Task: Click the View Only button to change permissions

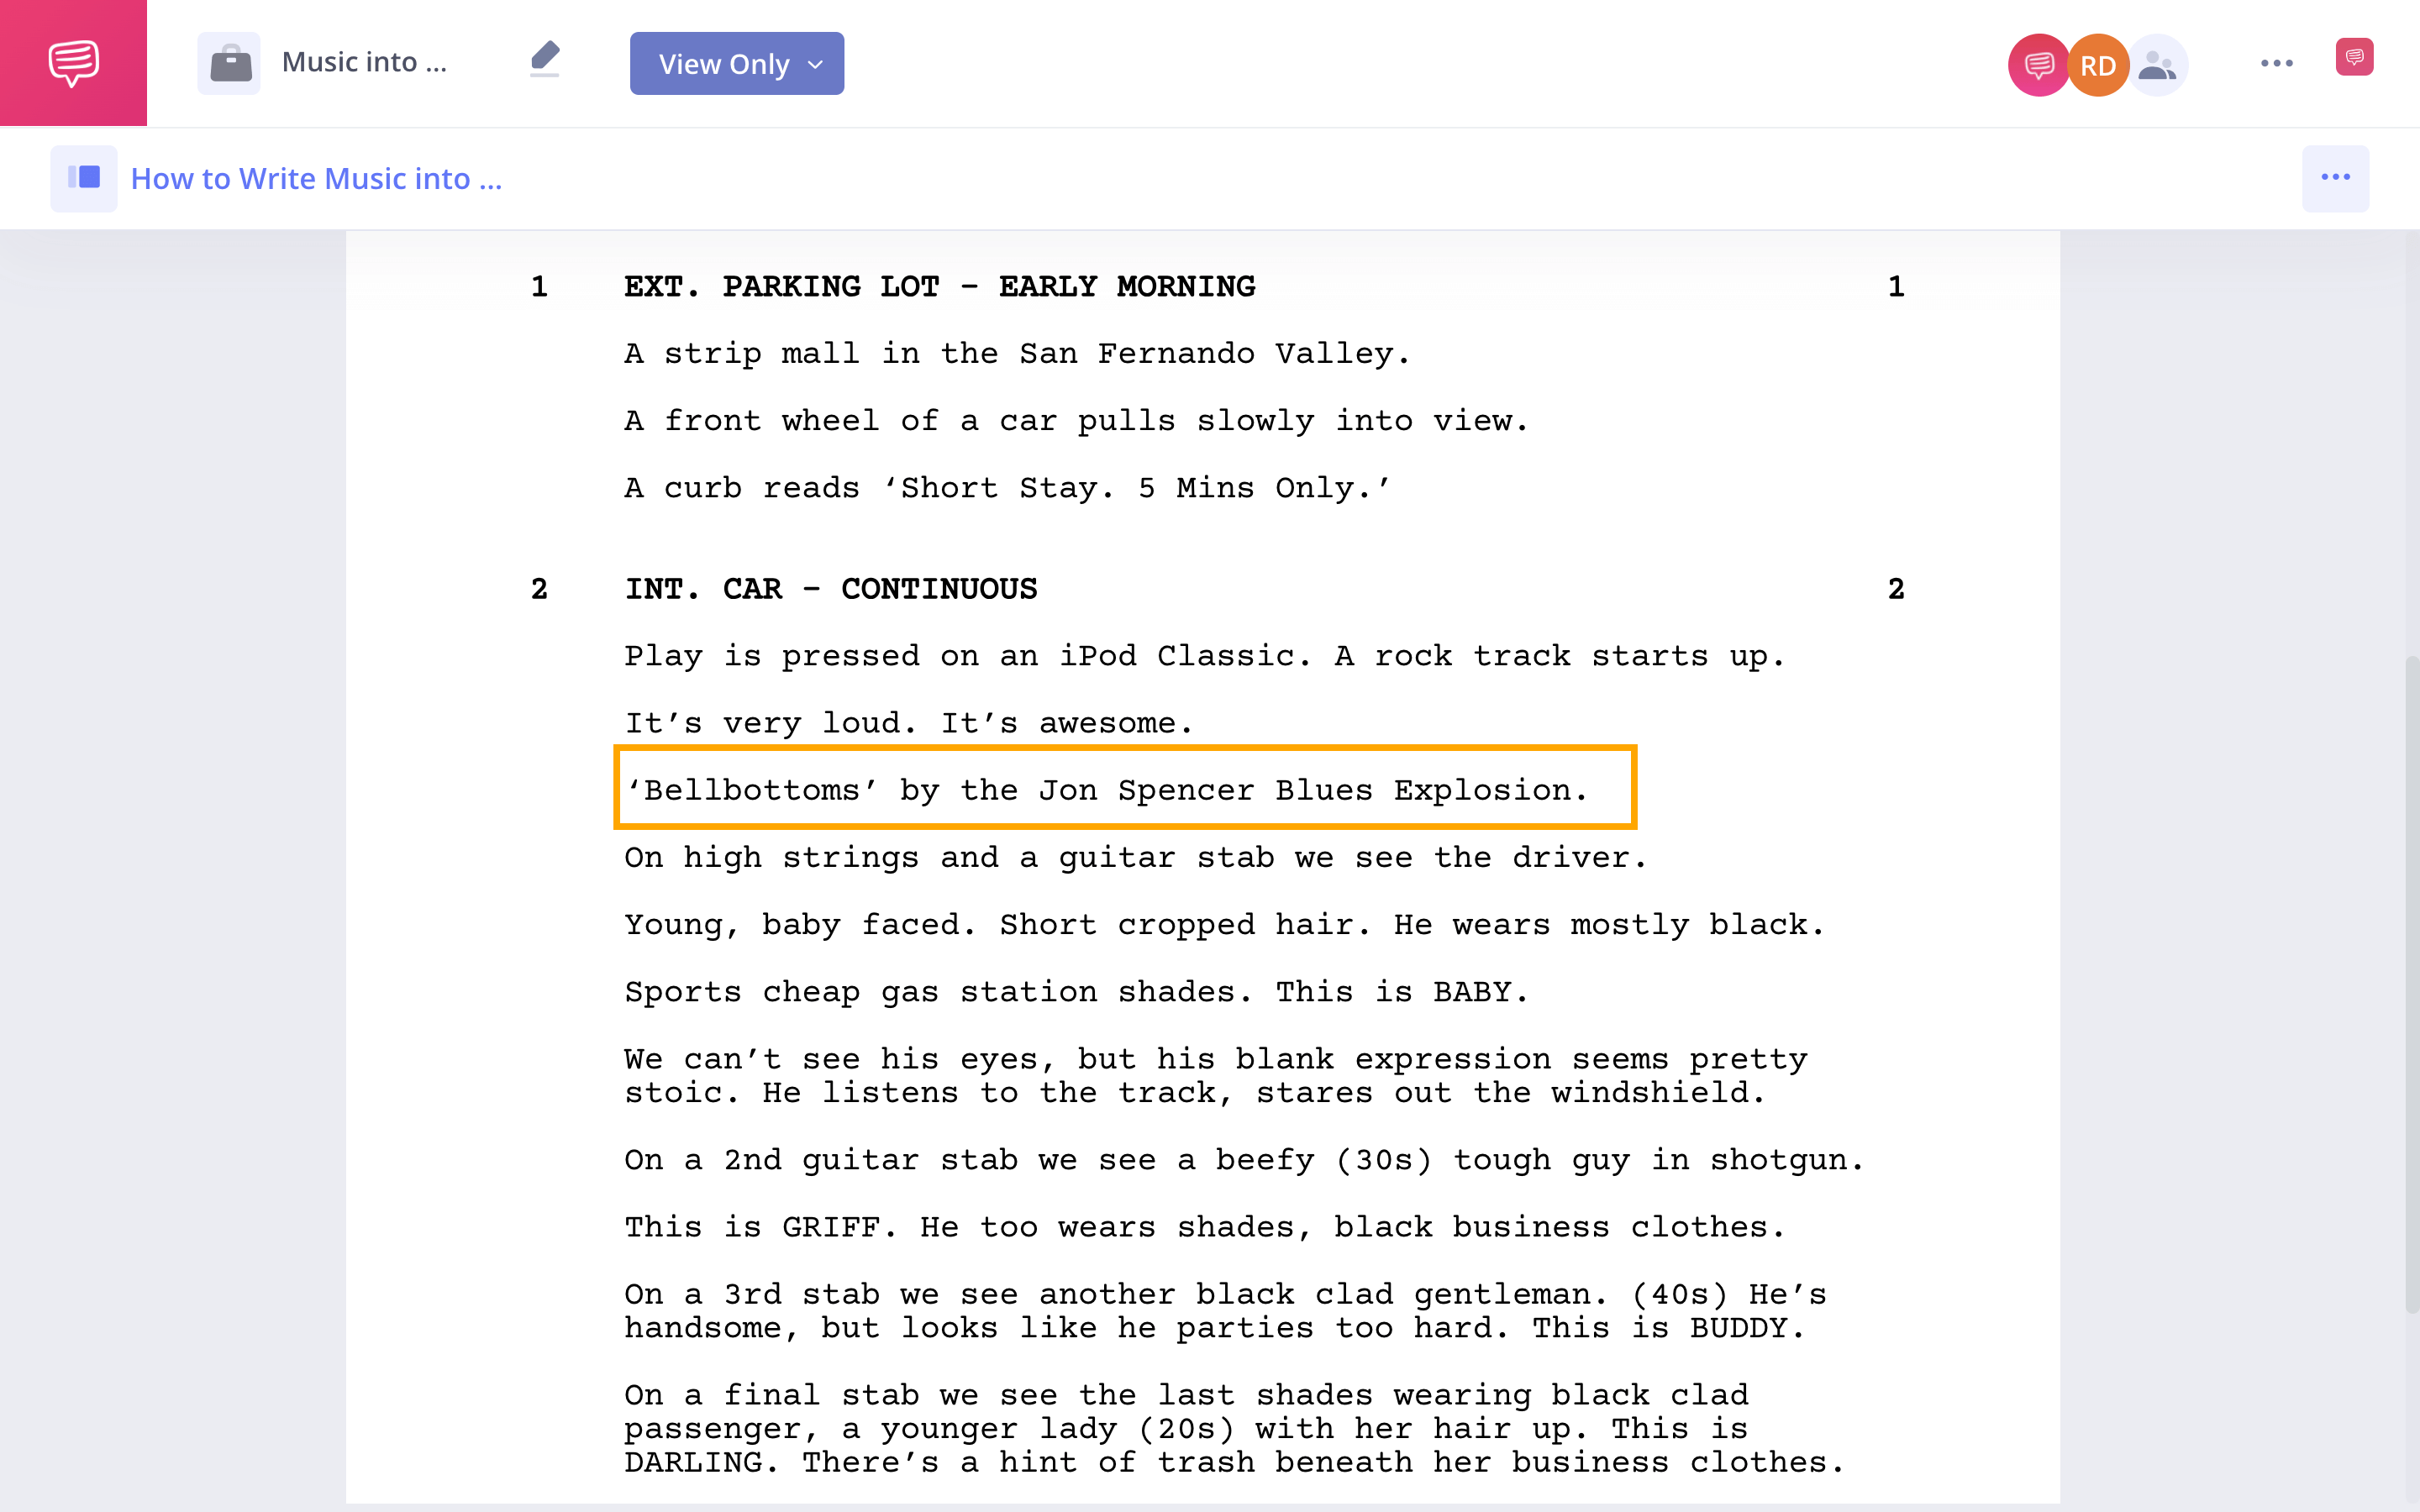Action: (735, 65)
